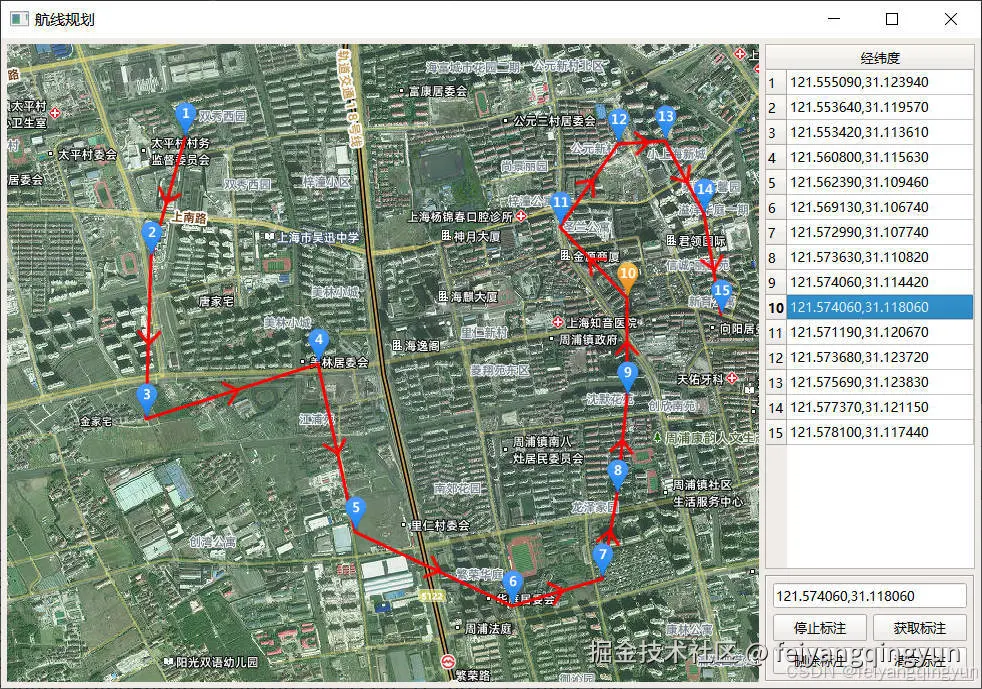The image size is (982, 689).
Task: Click the orange highlighted marker 10
Action: (x=628, y=276)
